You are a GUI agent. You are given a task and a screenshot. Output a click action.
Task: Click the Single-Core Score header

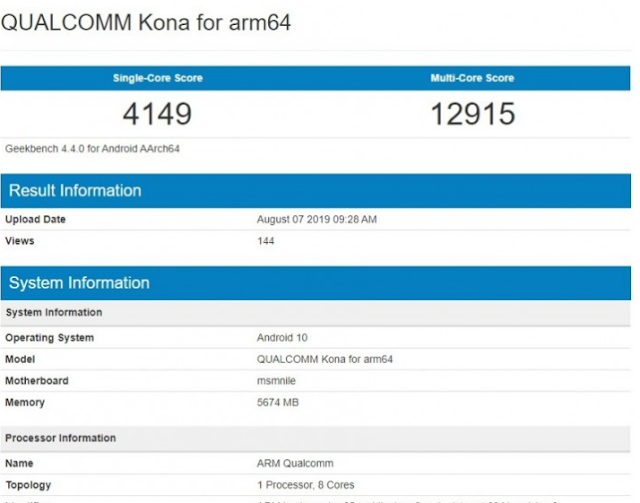(x=158, y=78)
